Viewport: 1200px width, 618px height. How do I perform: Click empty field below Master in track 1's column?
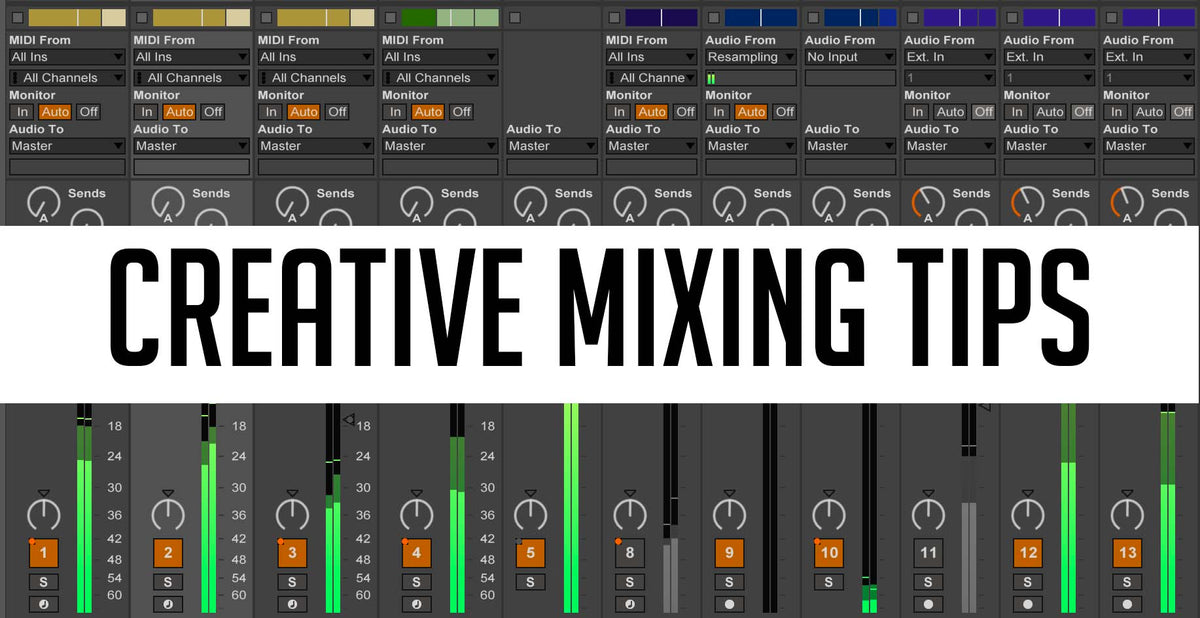(67, 167)
